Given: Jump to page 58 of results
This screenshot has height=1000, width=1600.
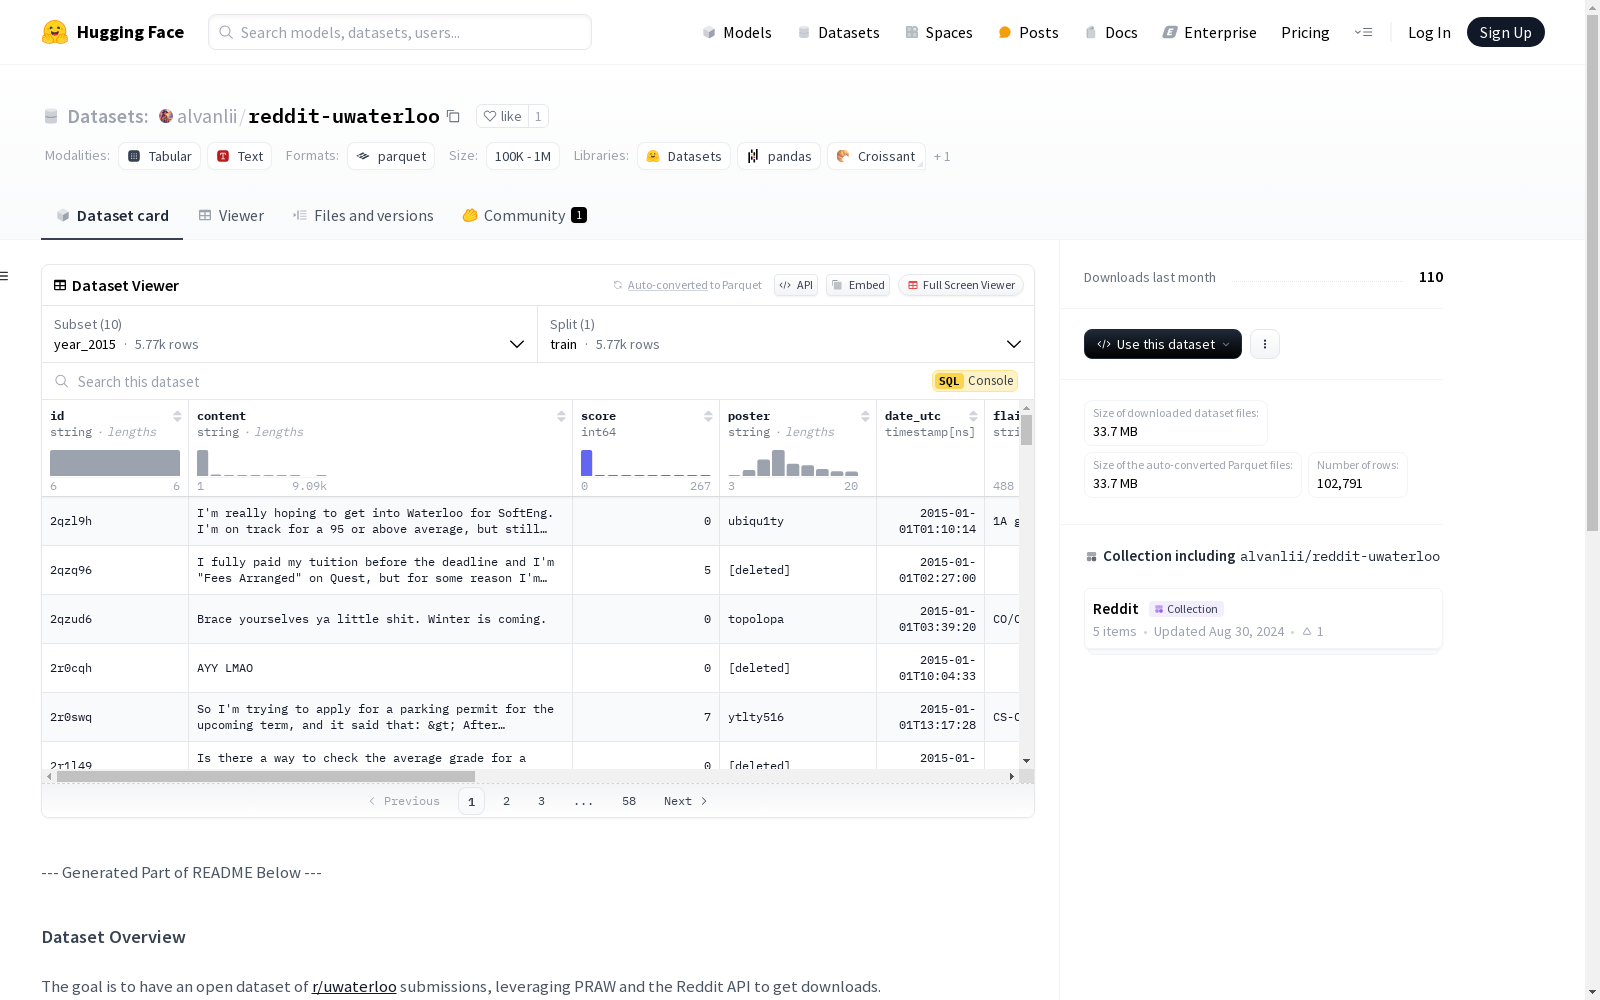Looking at the screenshot, I should (629, 801).
